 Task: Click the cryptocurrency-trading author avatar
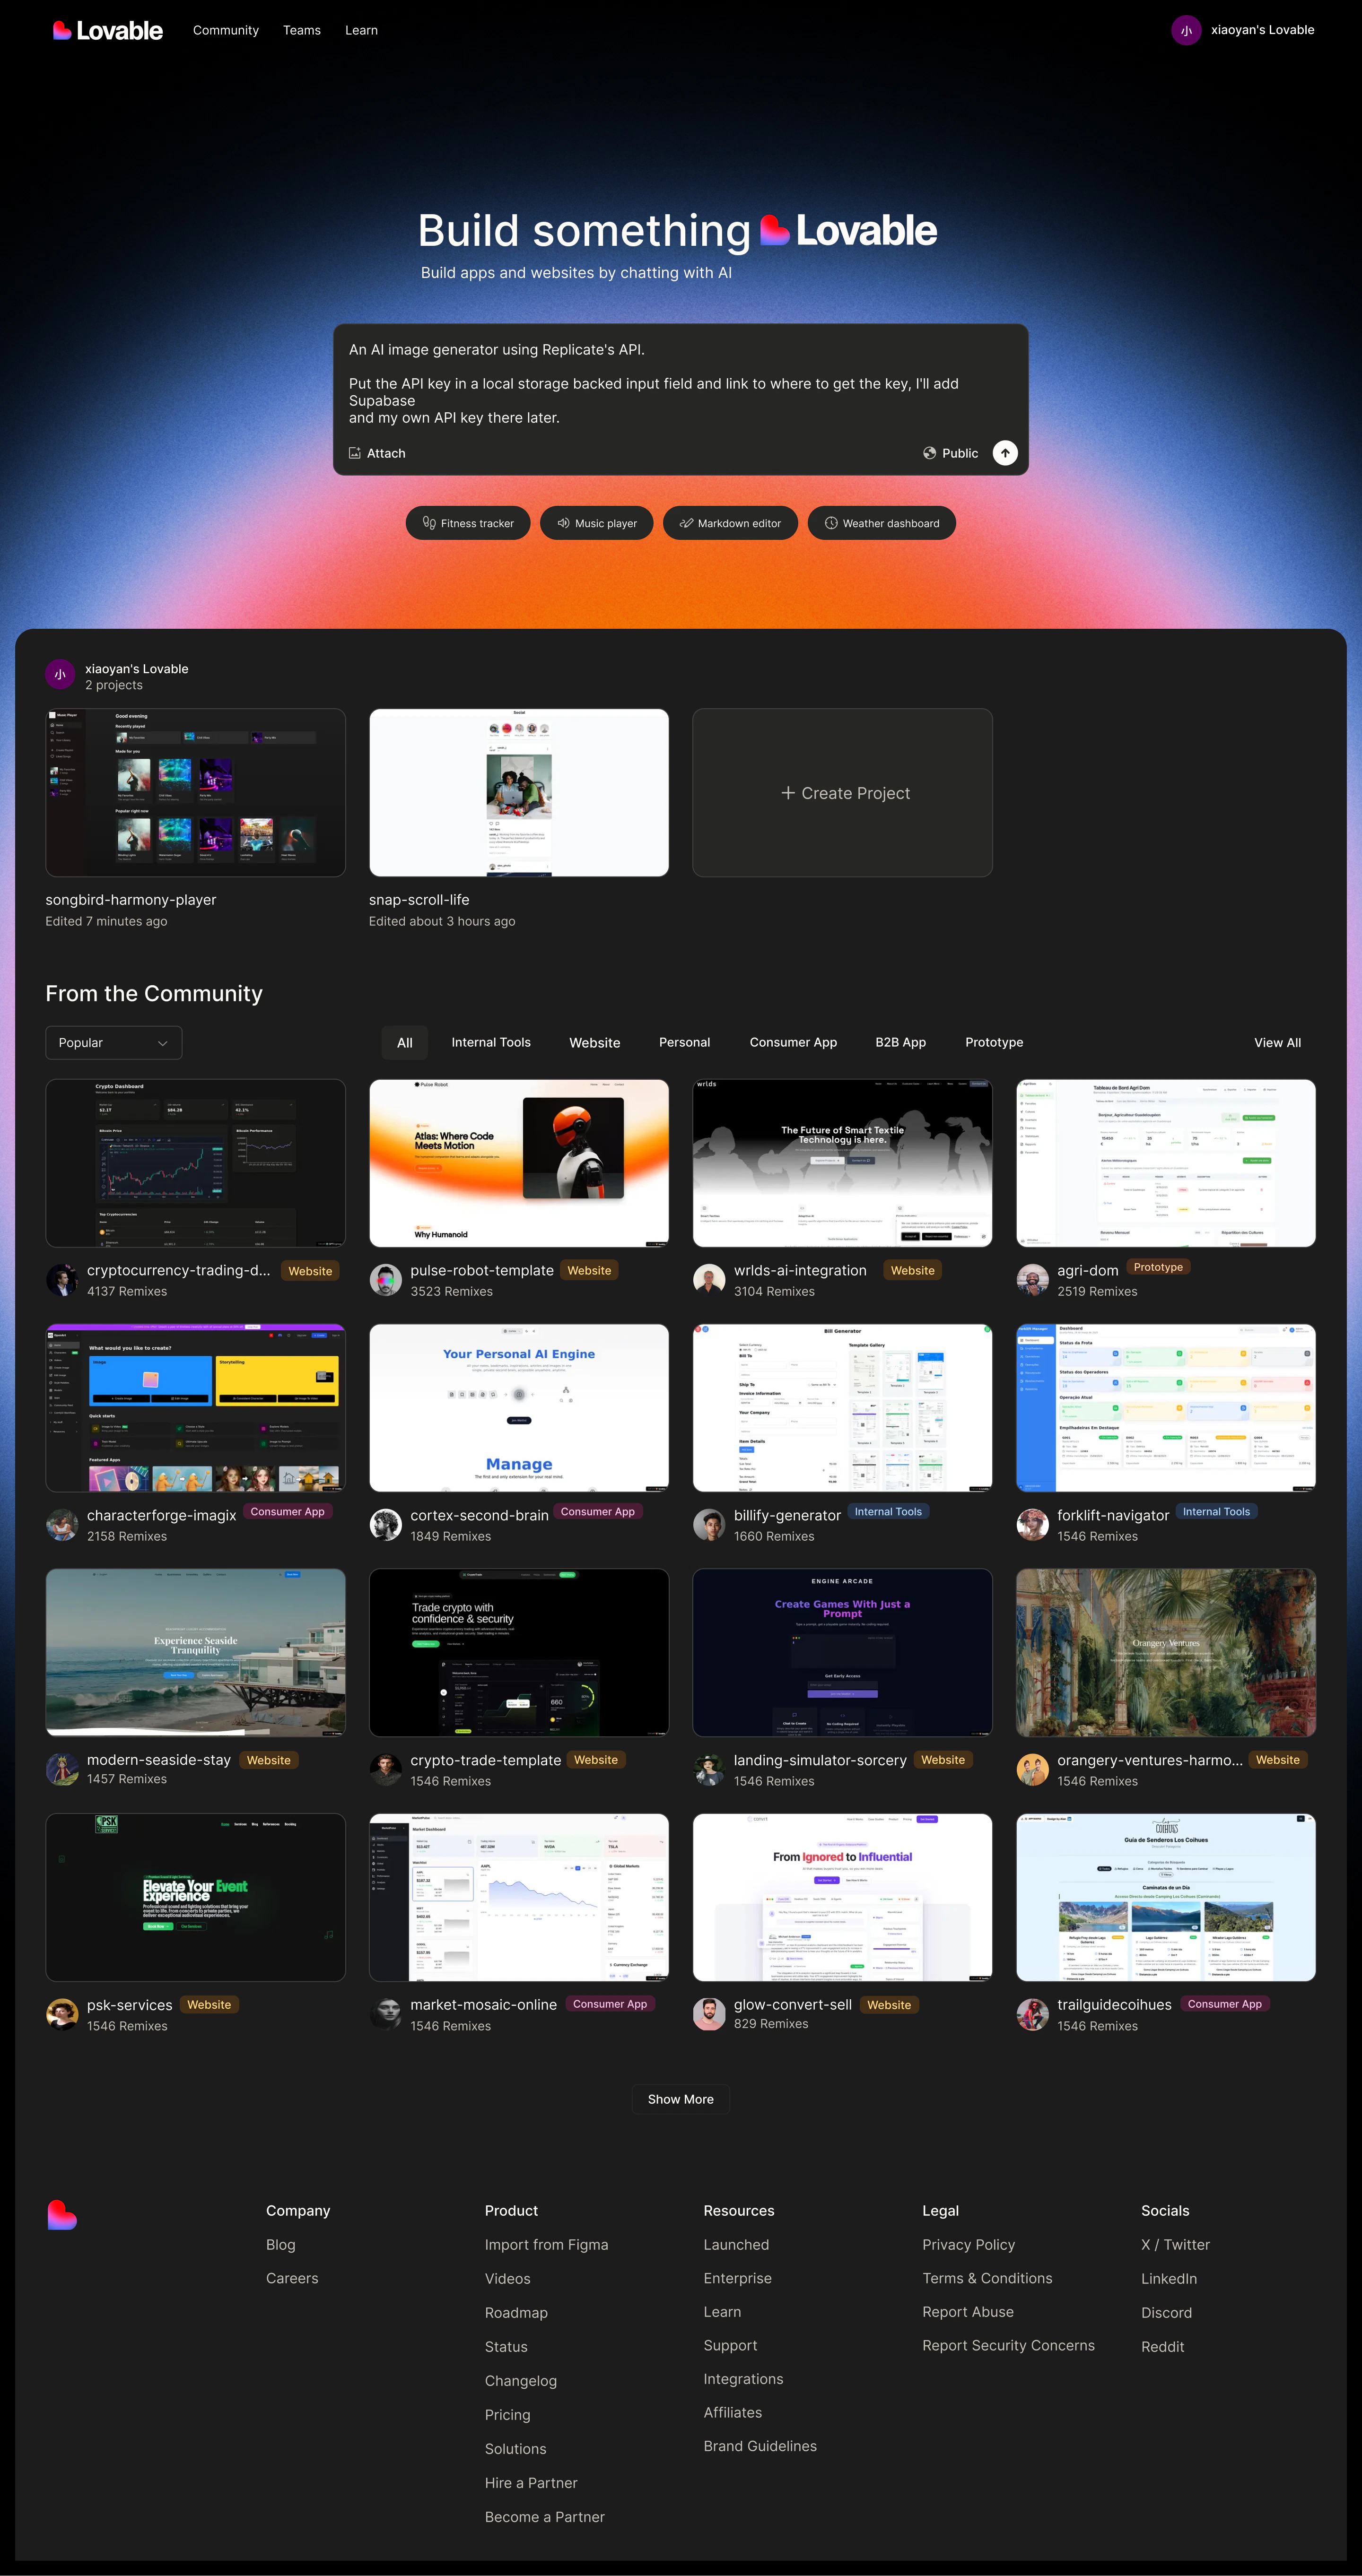(62, 1280)
